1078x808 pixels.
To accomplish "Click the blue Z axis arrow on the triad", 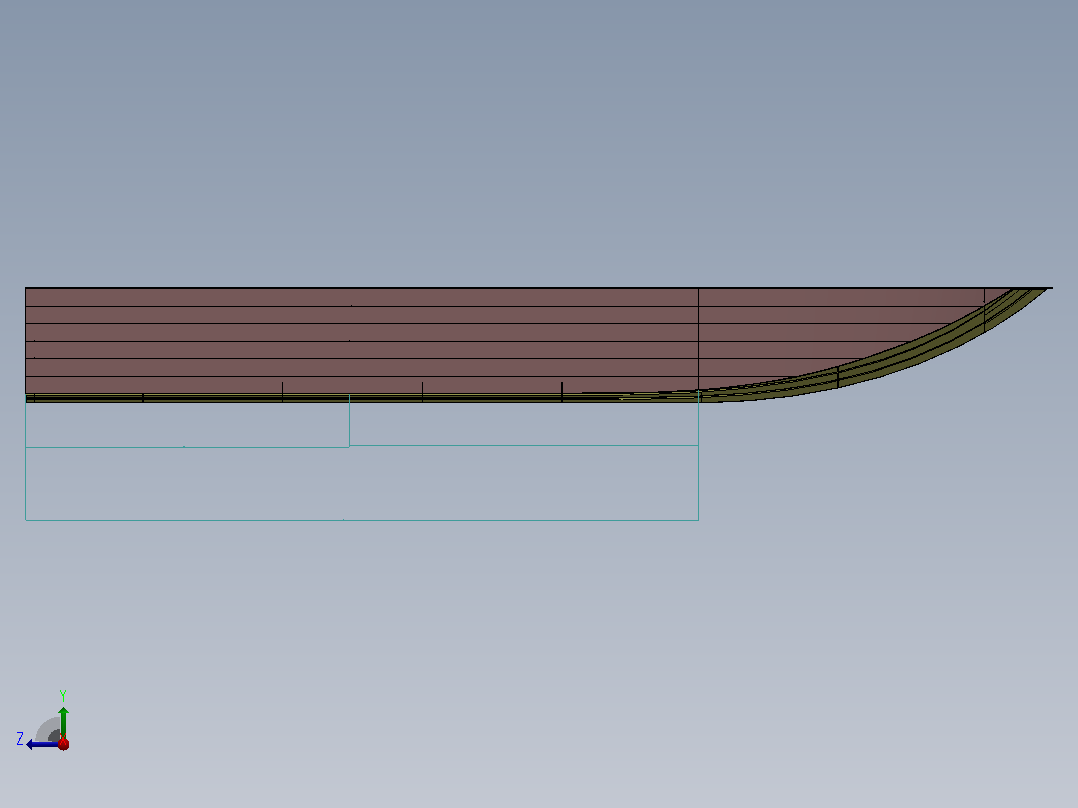I will (x=41, y=744).
